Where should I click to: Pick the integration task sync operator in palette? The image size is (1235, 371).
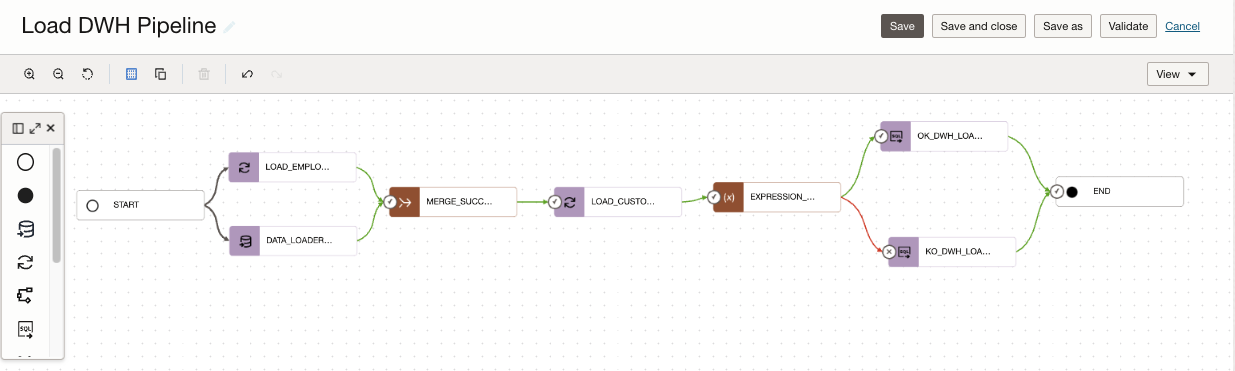(x=26, y=262)
